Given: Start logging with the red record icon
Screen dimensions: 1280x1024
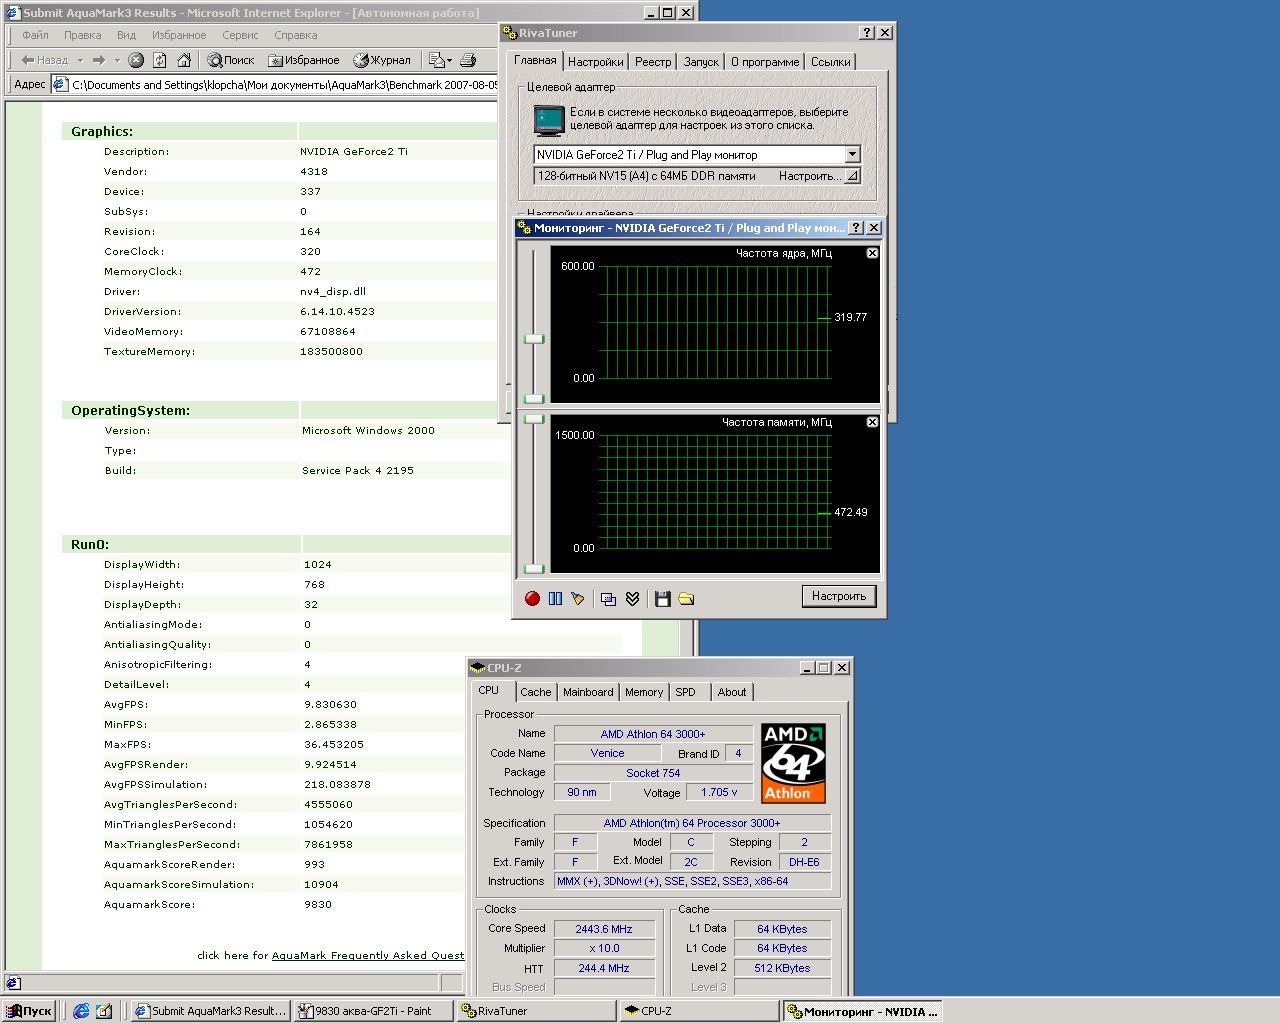Looking at the screenshot, I should [532, 598].
